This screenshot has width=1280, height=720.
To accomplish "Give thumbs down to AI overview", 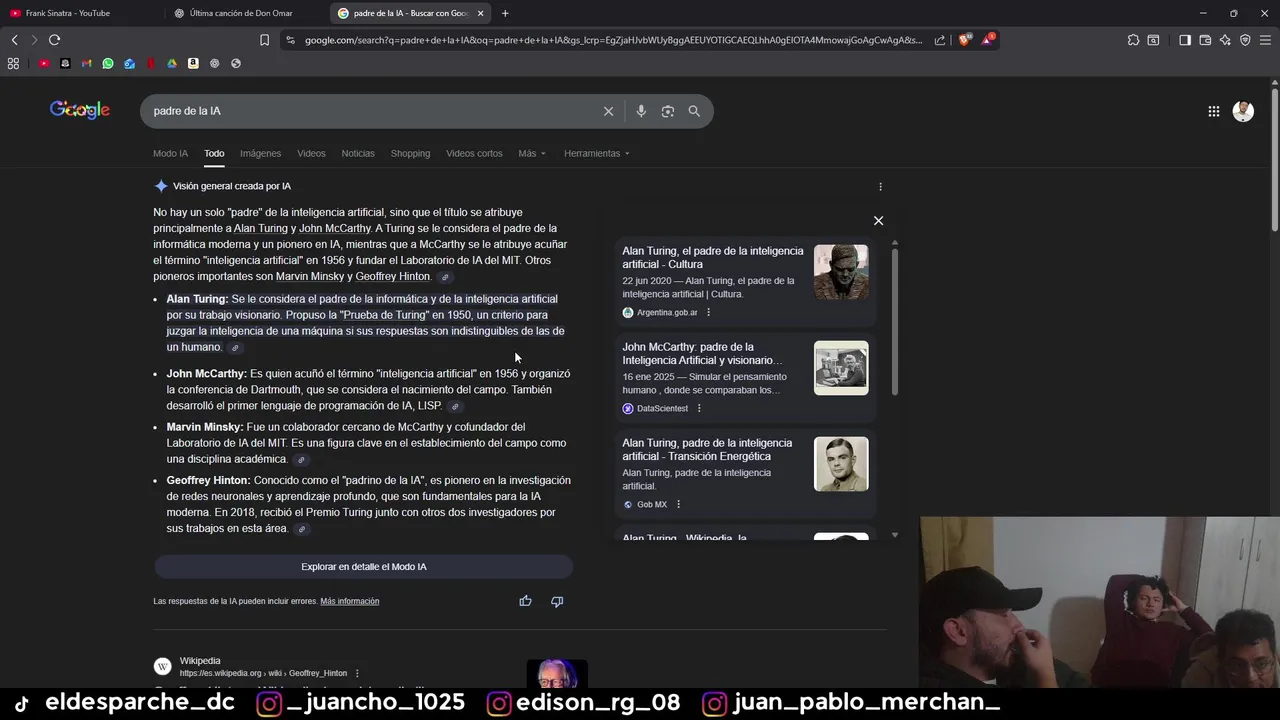I will click(557, 601).
